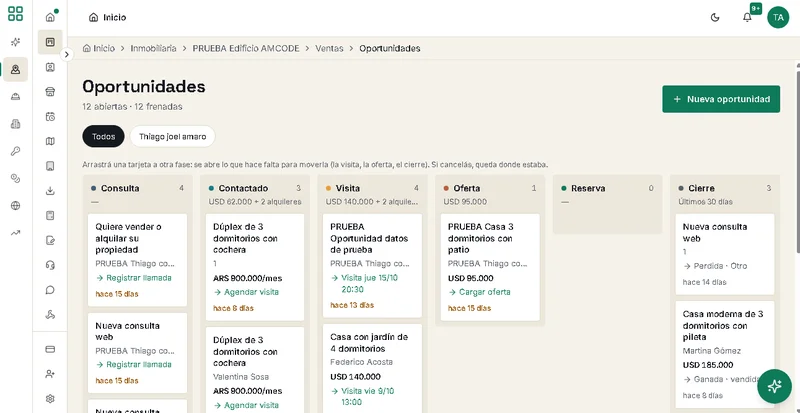
Task: Click the globe icon in left rail
Action: point(15,206)
